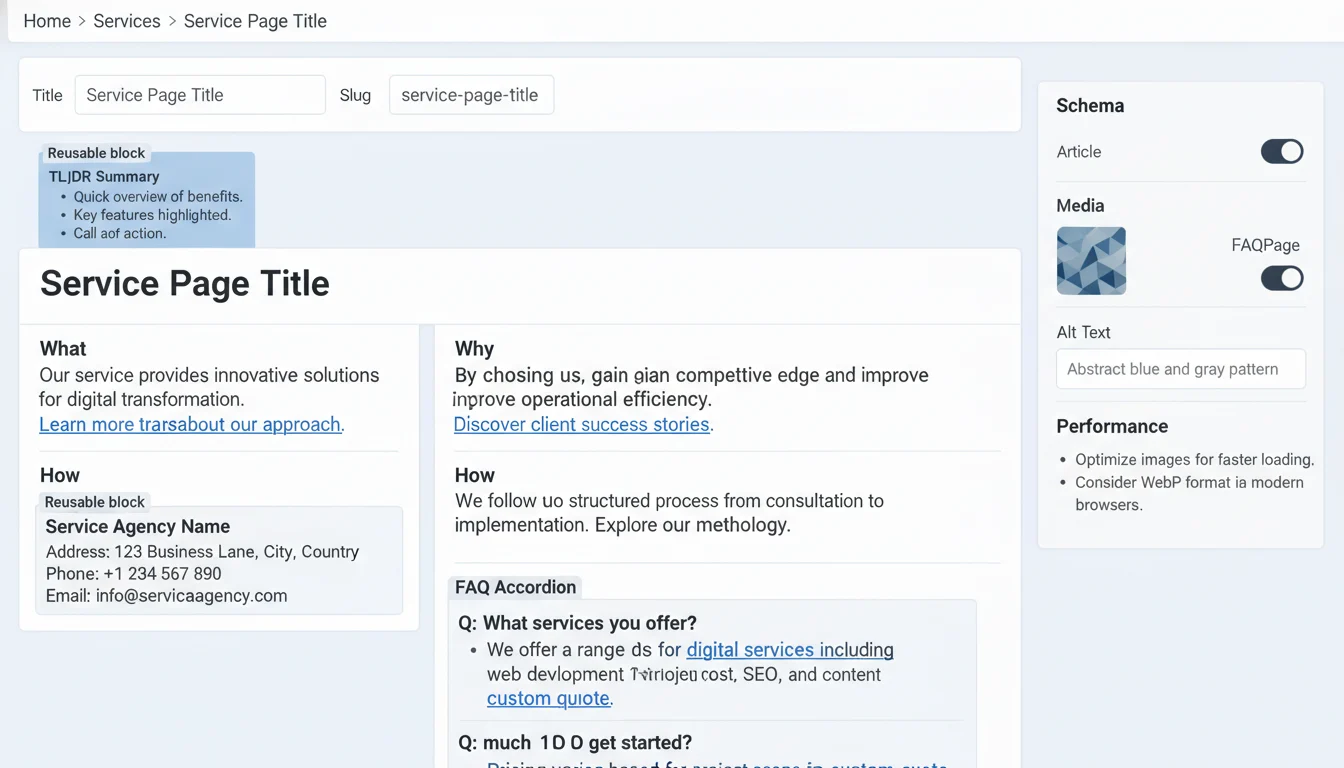Follow the Learn more about our approach link
Viewport: 1344px width, 768px height.
tap(190, 424)
